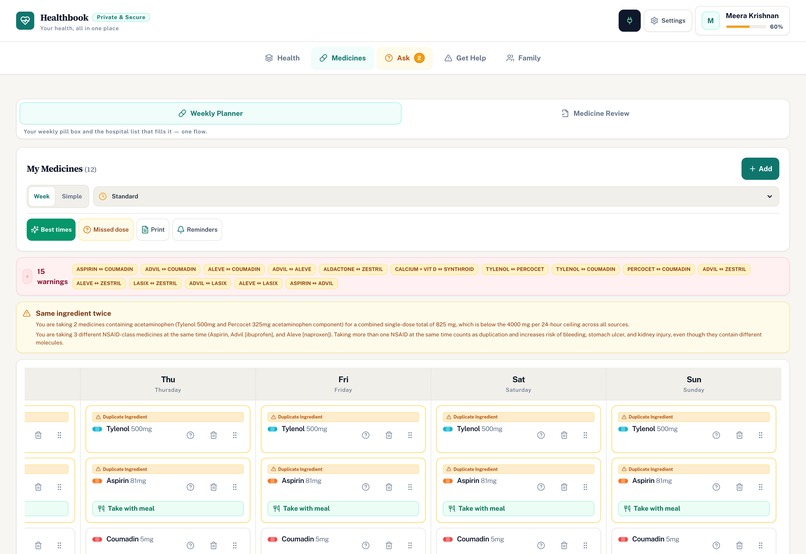Open the Standard schedule dropdown
The image size is (806, 554).
(436, 196)
